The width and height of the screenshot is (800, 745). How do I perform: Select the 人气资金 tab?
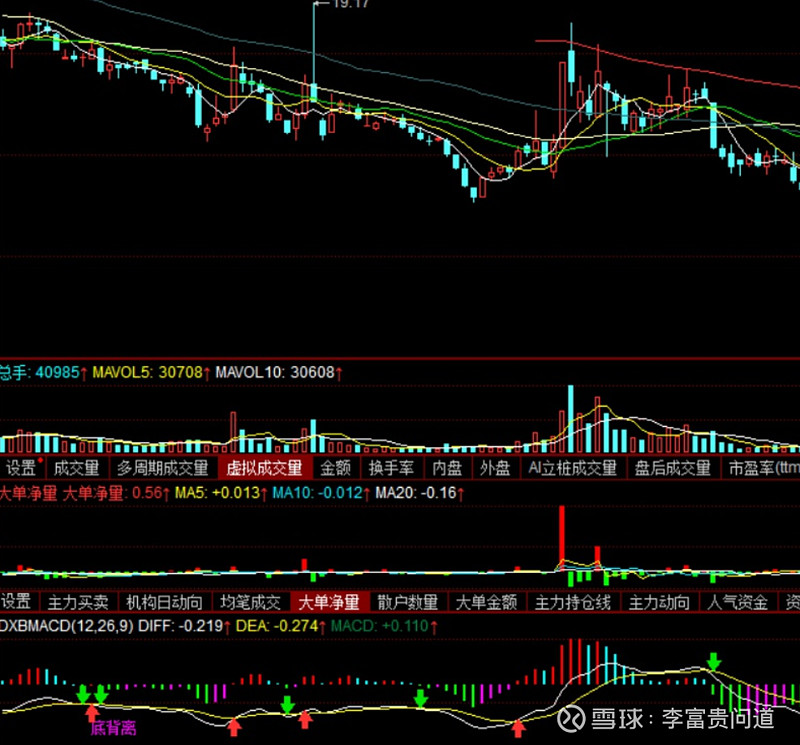[737, 602]
